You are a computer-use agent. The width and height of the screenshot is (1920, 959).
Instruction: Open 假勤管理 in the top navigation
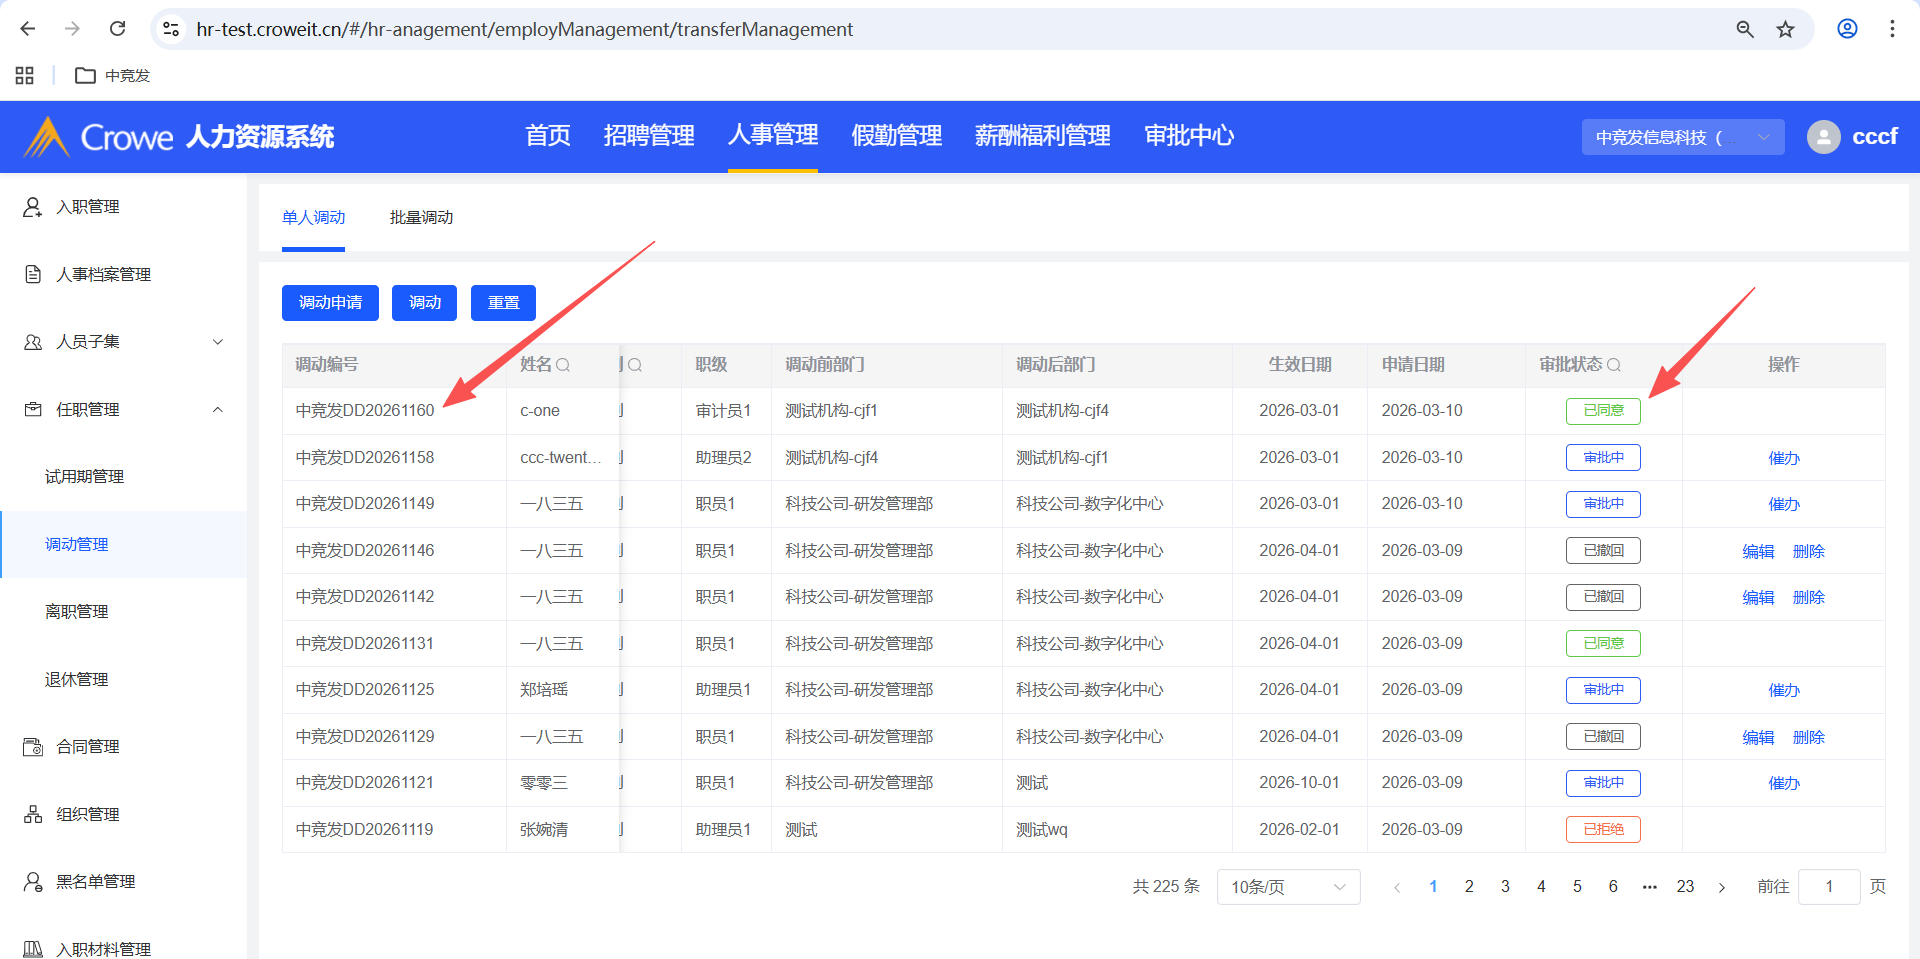(896, 135)
